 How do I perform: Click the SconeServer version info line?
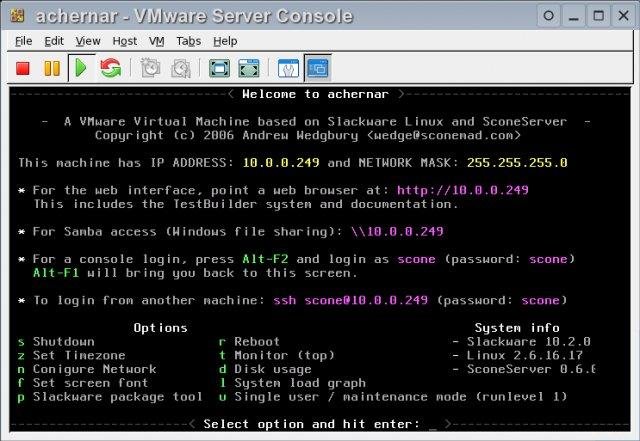(523, 370)
